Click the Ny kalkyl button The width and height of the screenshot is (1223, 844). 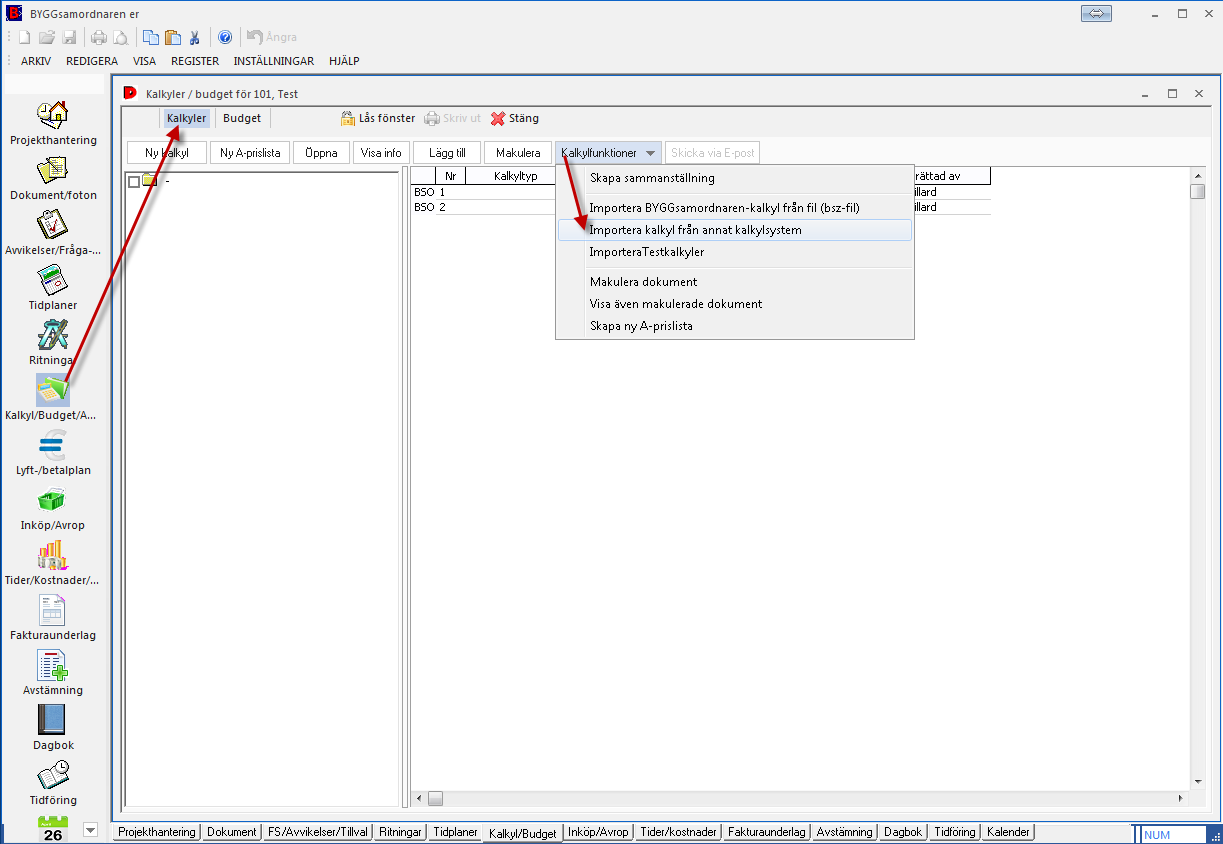click(167, 153)
